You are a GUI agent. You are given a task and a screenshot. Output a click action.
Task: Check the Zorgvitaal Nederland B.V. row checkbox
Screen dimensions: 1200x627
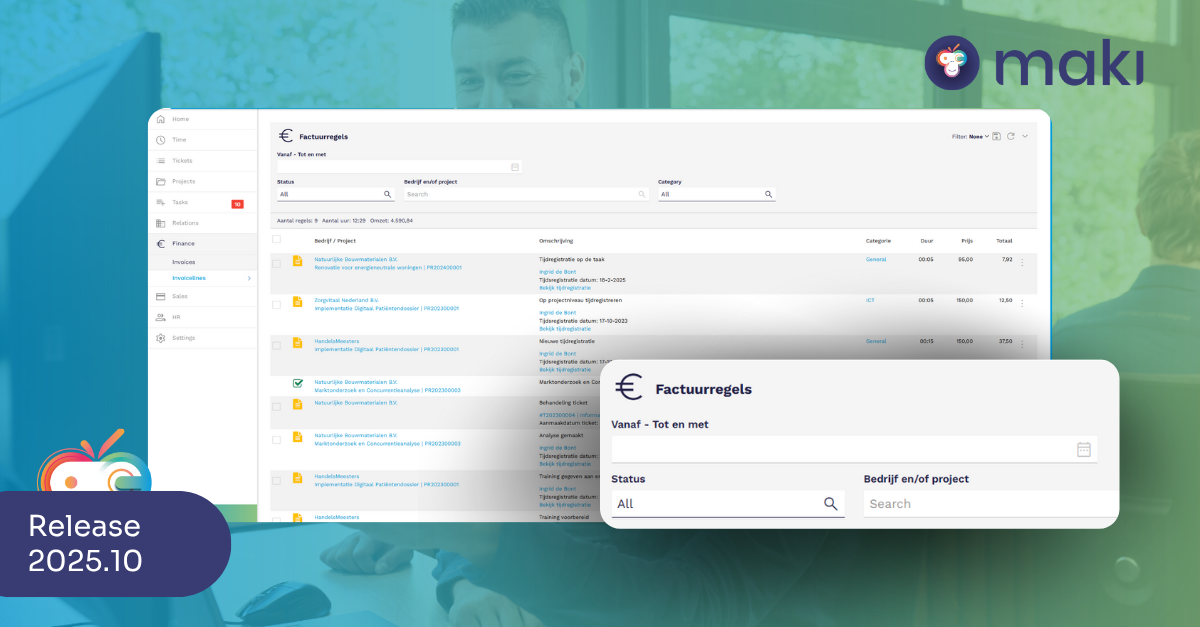point(277,304)
